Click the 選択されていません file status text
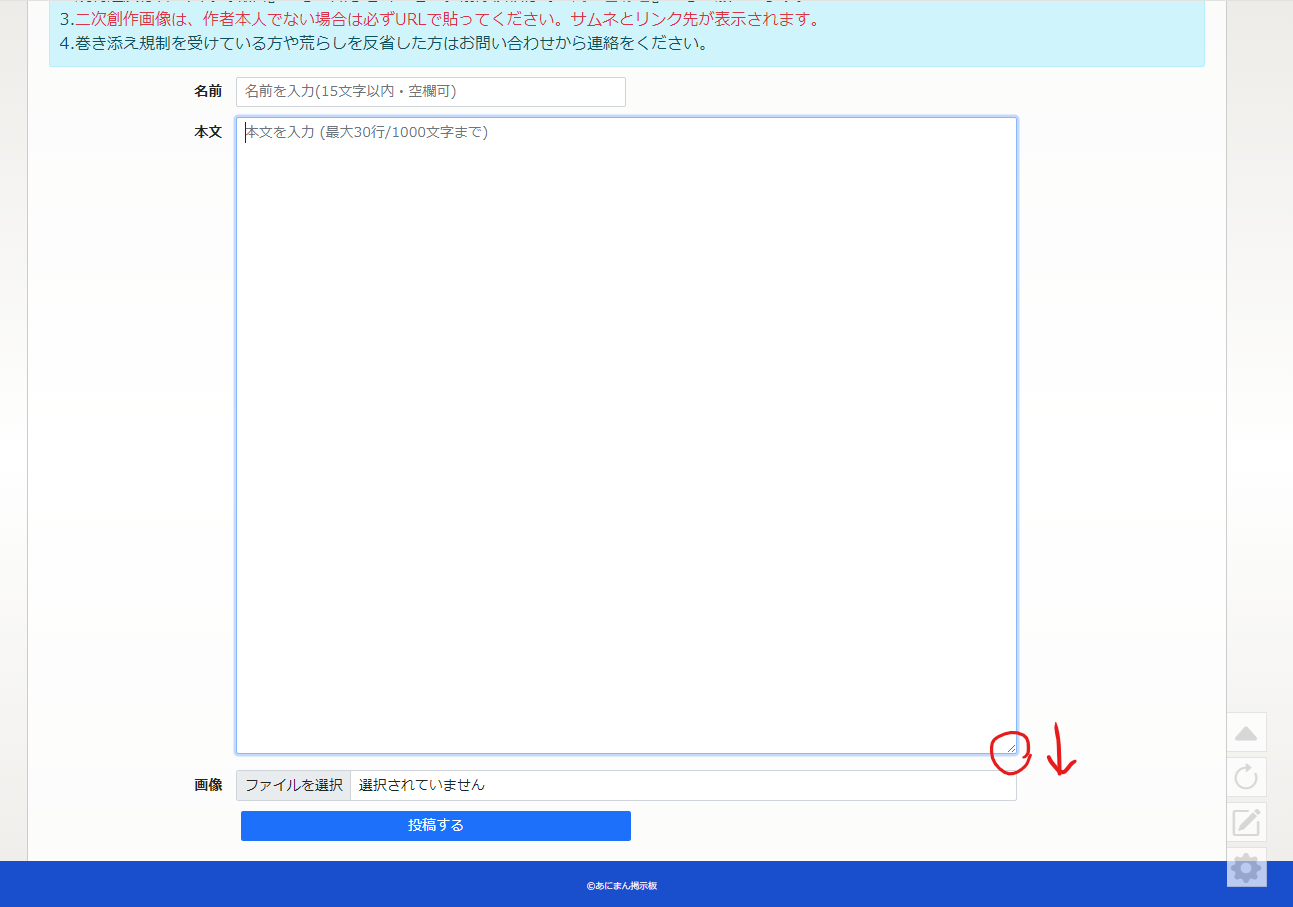 pyautogui.click(x=422, y=785)
